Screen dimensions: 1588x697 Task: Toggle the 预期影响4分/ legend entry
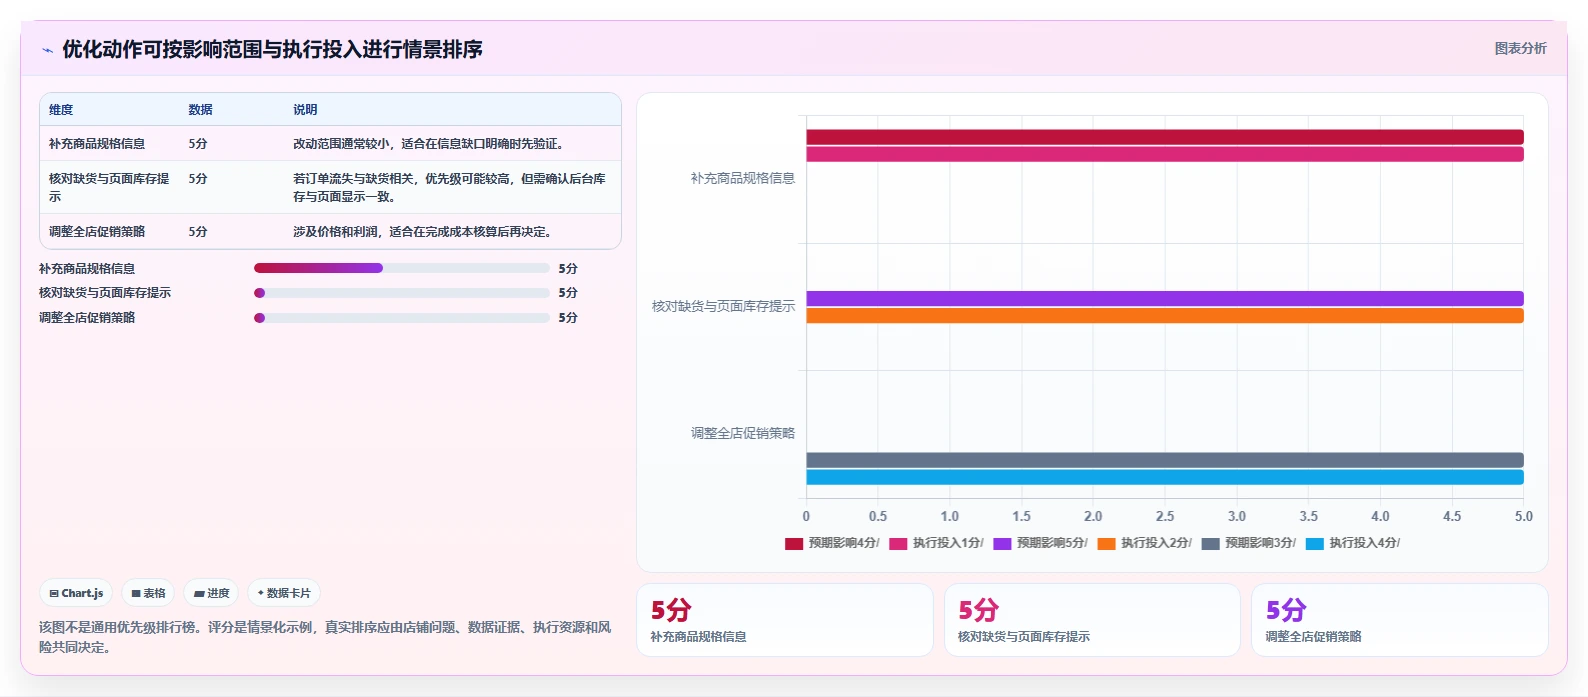coord(831,543)
